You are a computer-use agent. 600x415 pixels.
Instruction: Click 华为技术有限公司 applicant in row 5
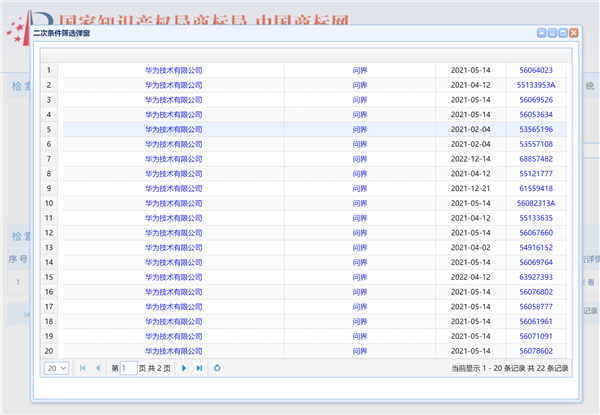pyautogui.click(x=173, y=129)
